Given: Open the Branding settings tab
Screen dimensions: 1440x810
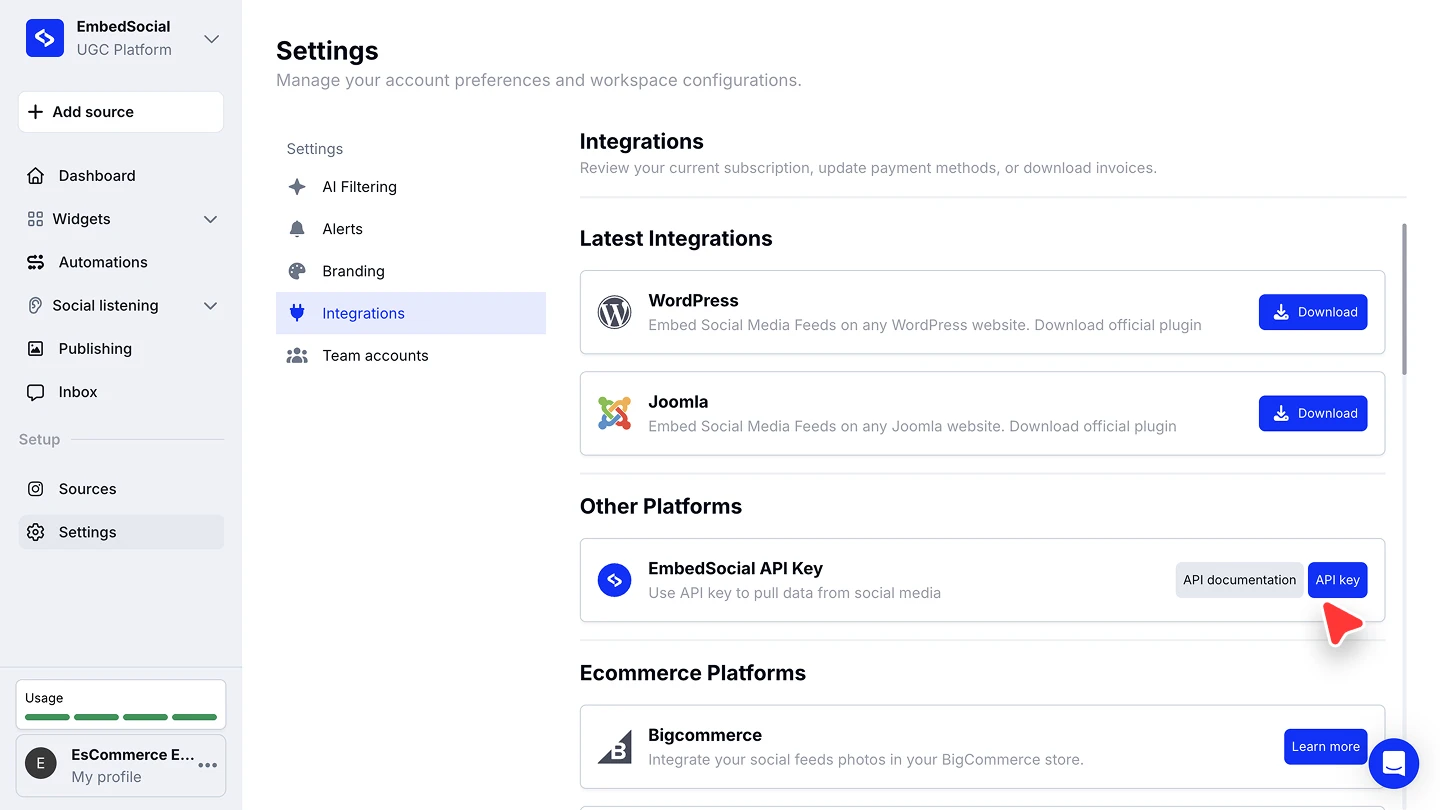Looking at the screenshot, I should pyautogui.click(x=411, y=271).
